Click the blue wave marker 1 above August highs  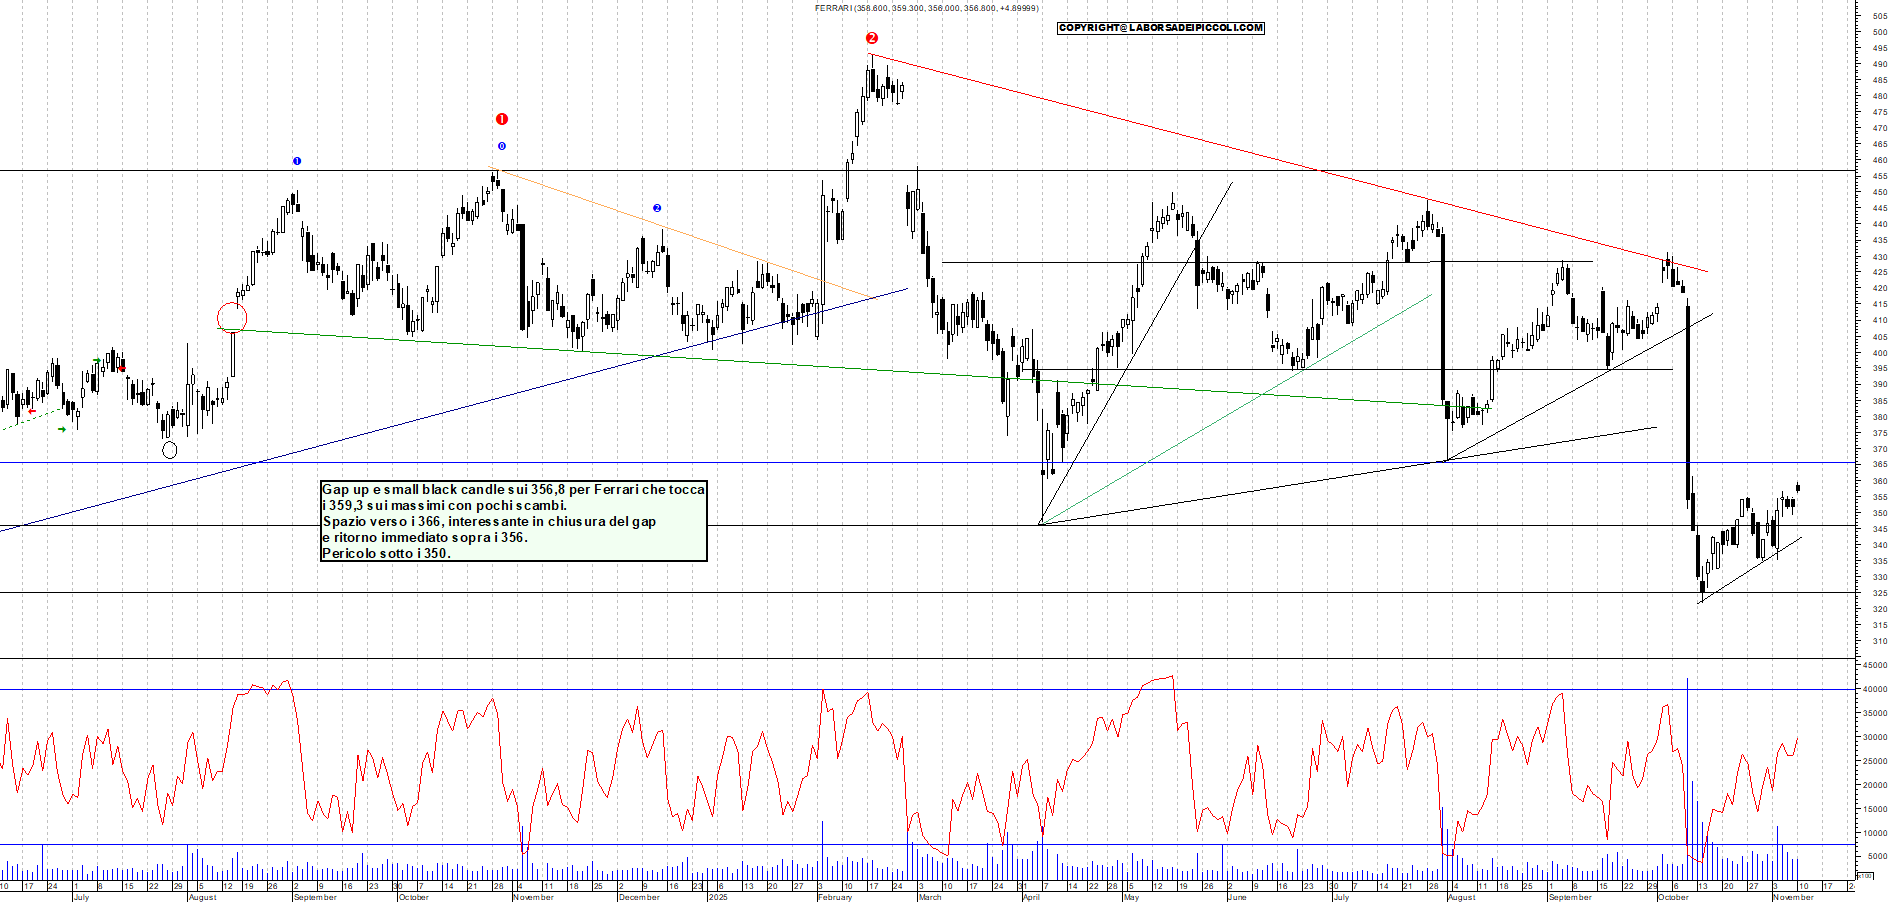(297, 160)
